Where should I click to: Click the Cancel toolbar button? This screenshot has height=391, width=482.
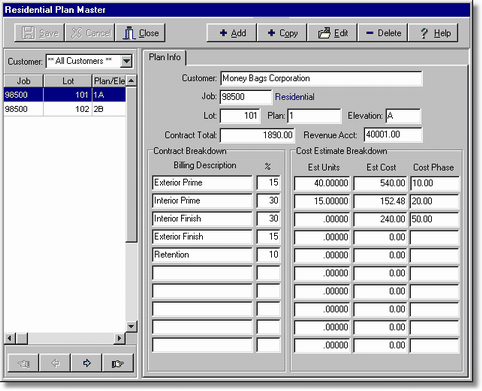point(90,33)
